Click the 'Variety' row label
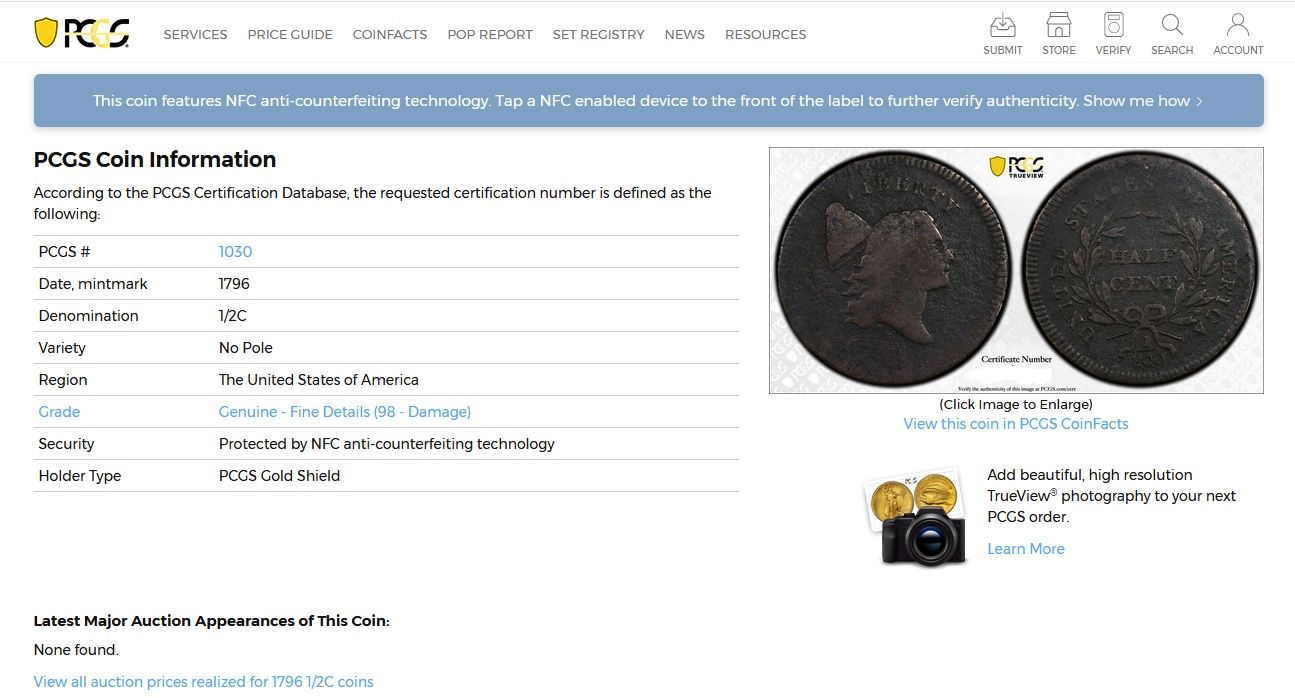Viewport: 1295px width, 698px height. (x=62, y=348)
